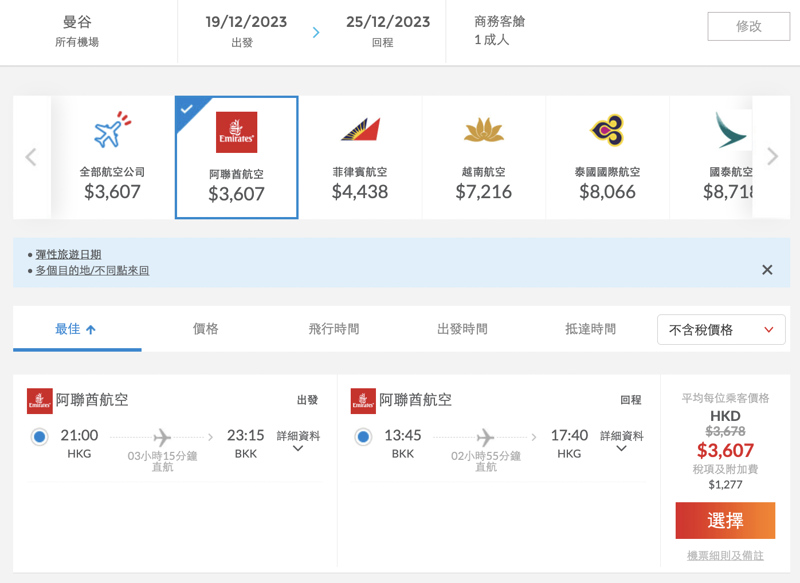Expand 詳細資料 for the outbound flight

(x=298, y=441)
